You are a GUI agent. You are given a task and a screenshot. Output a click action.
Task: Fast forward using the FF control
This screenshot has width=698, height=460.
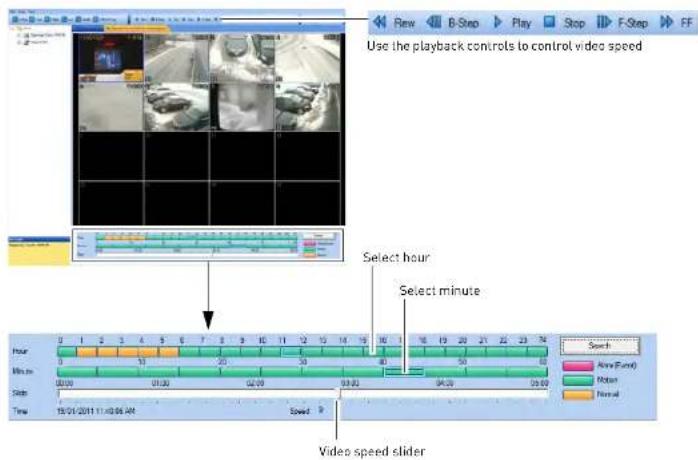click(x=677, y=22)
